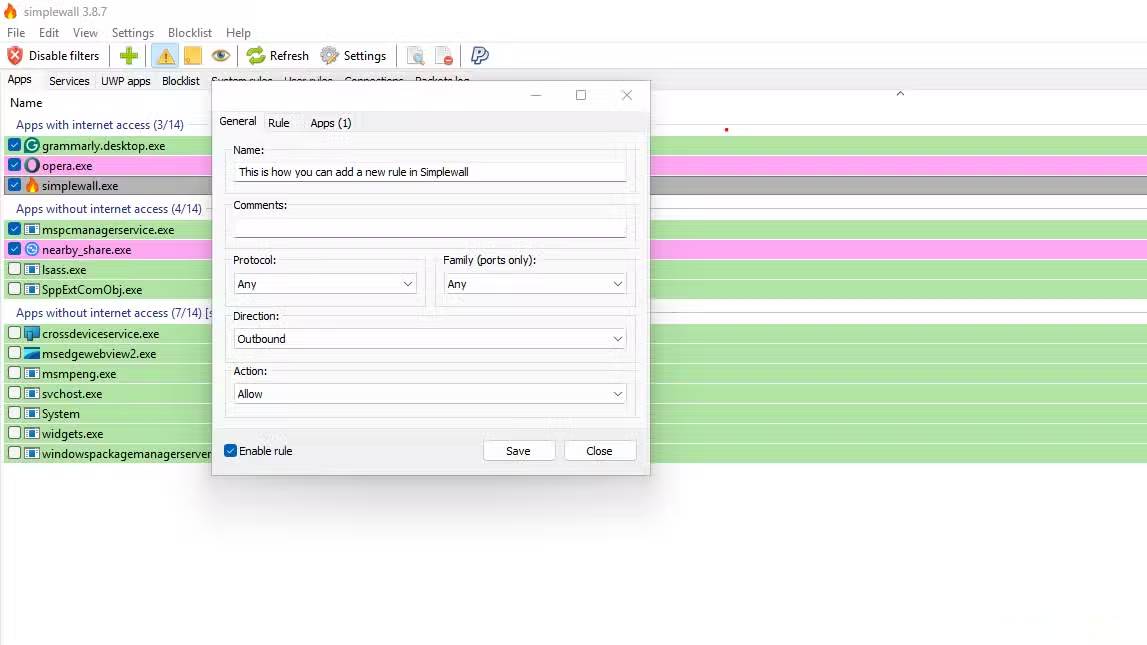Click the Disable filters shield button
1147x645 pixels.
53,56
